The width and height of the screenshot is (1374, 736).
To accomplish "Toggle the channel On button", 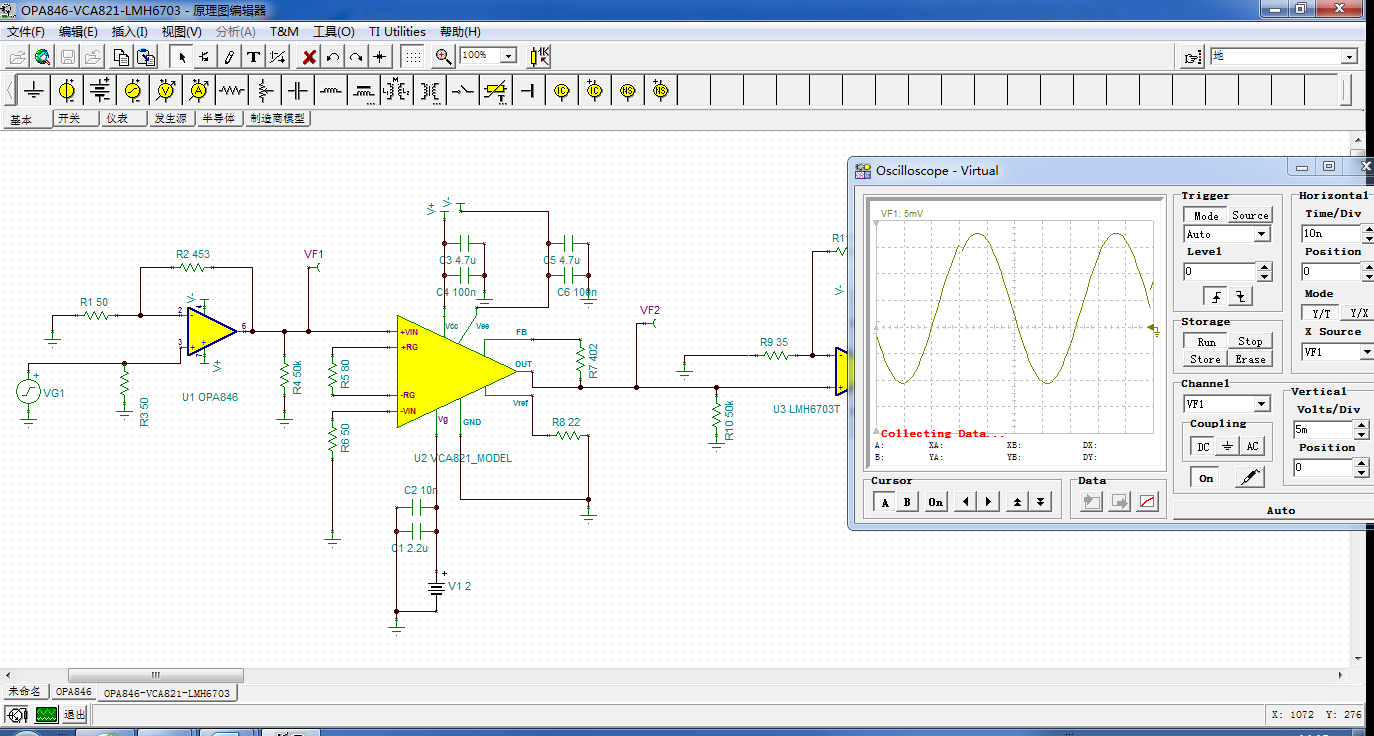I will 1206,478.
